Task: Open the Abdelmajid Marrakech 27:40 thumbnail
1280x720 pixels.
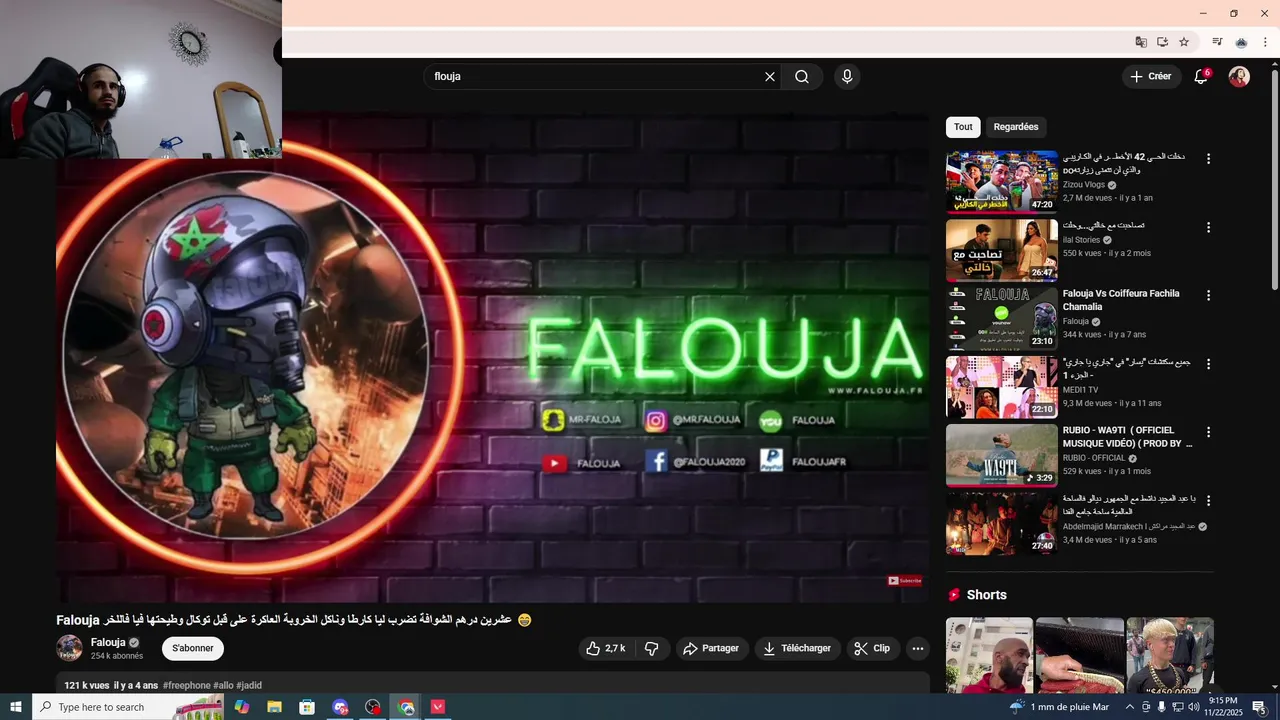Action: pos(1002,524)
